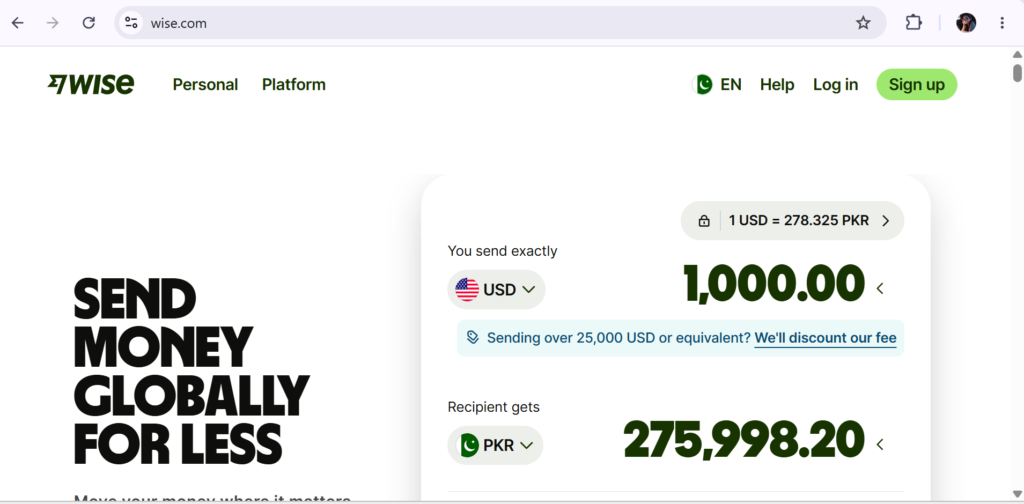The width and height of the screenshot is (1024, 504).
Task: Open the EN language selector
Action: pos(717,84)
